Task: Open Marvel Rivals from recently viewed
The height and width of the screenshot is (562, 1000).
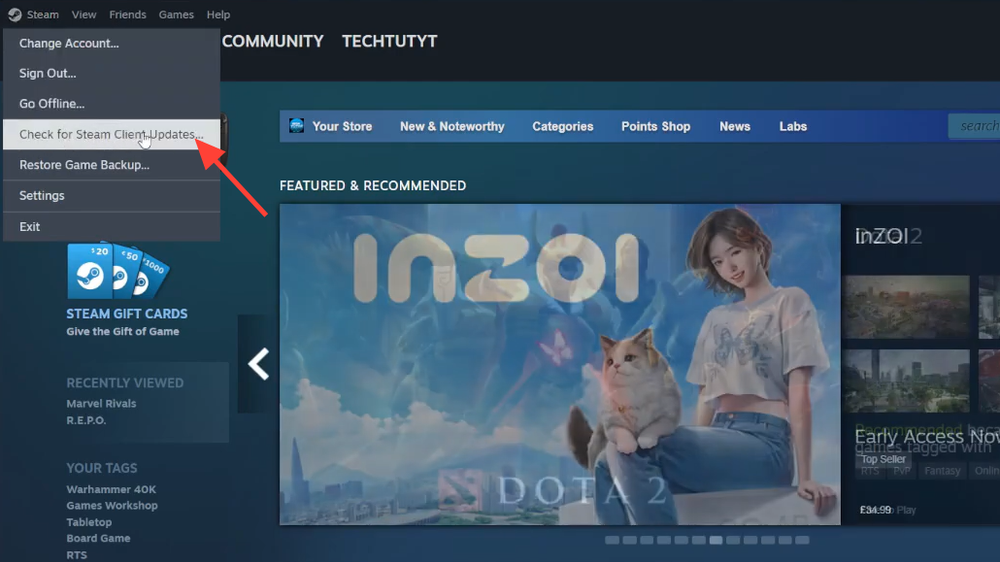Action: [101, 404]
